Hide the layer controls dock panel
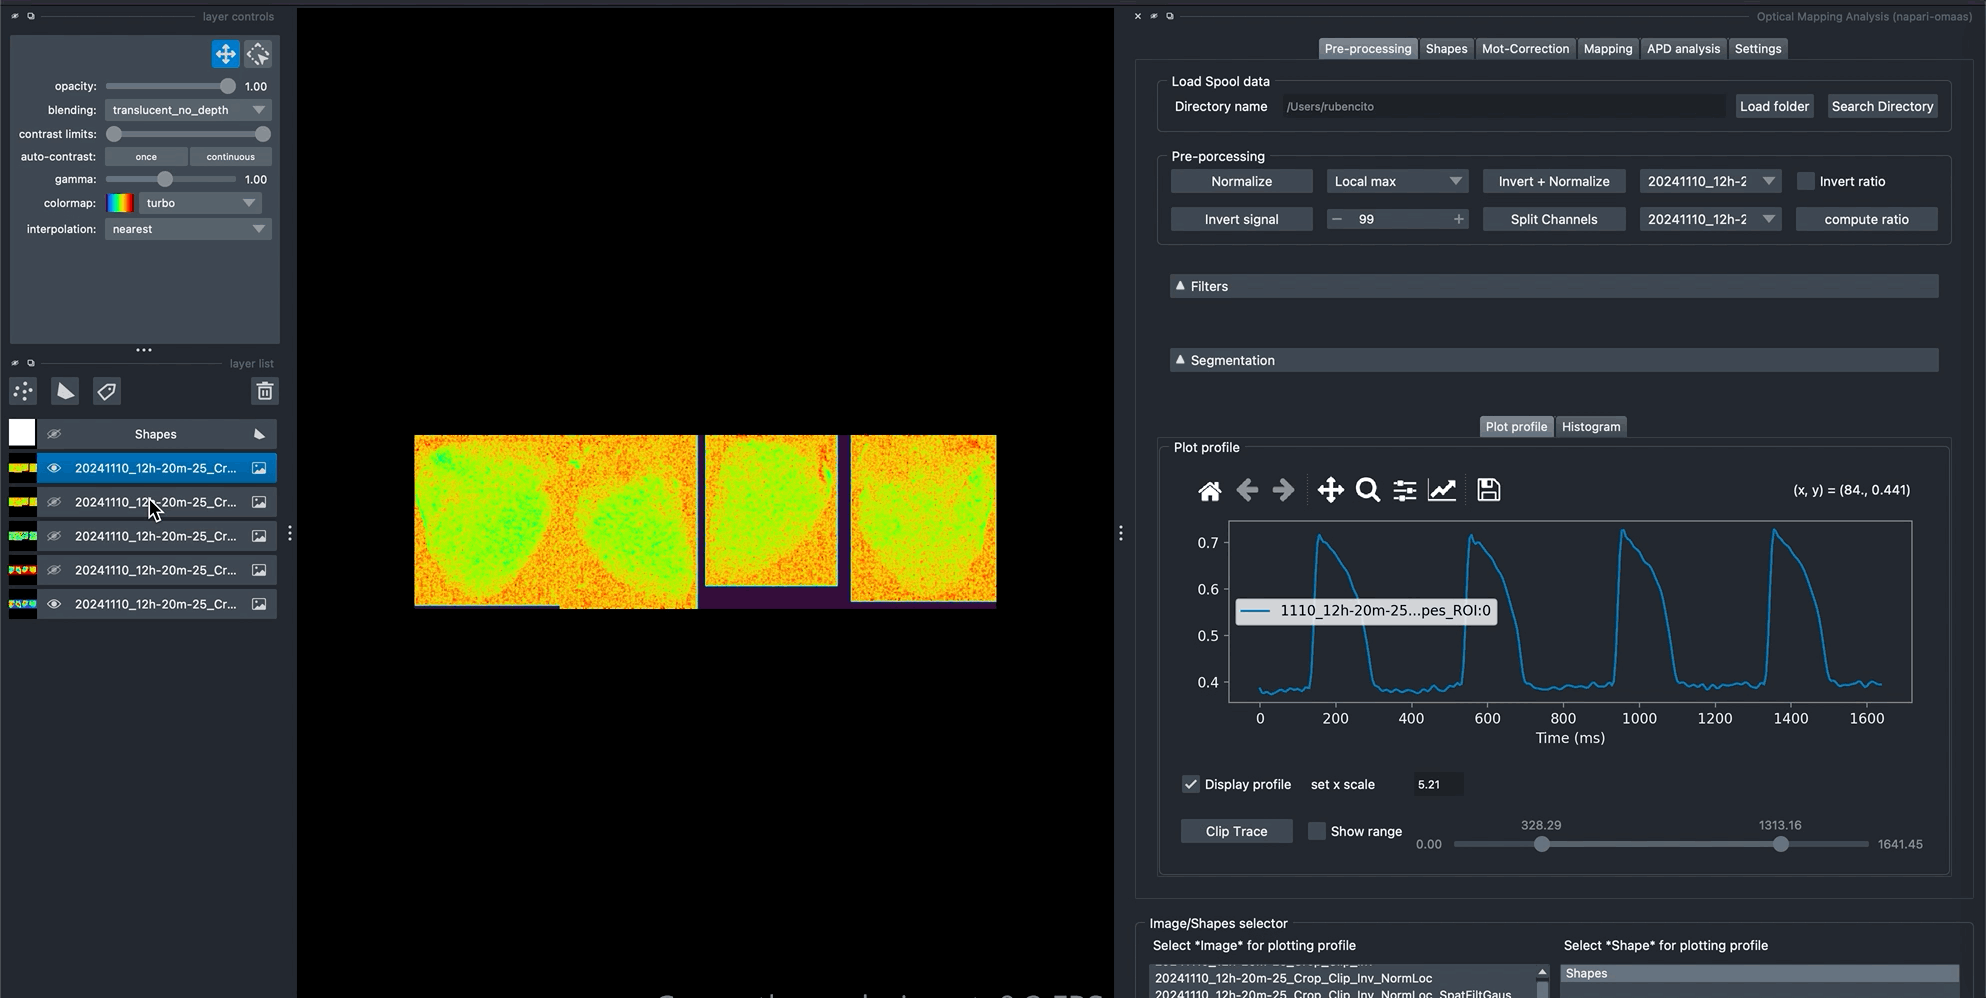The image size is (1986, 998). [x=15, y=16]
